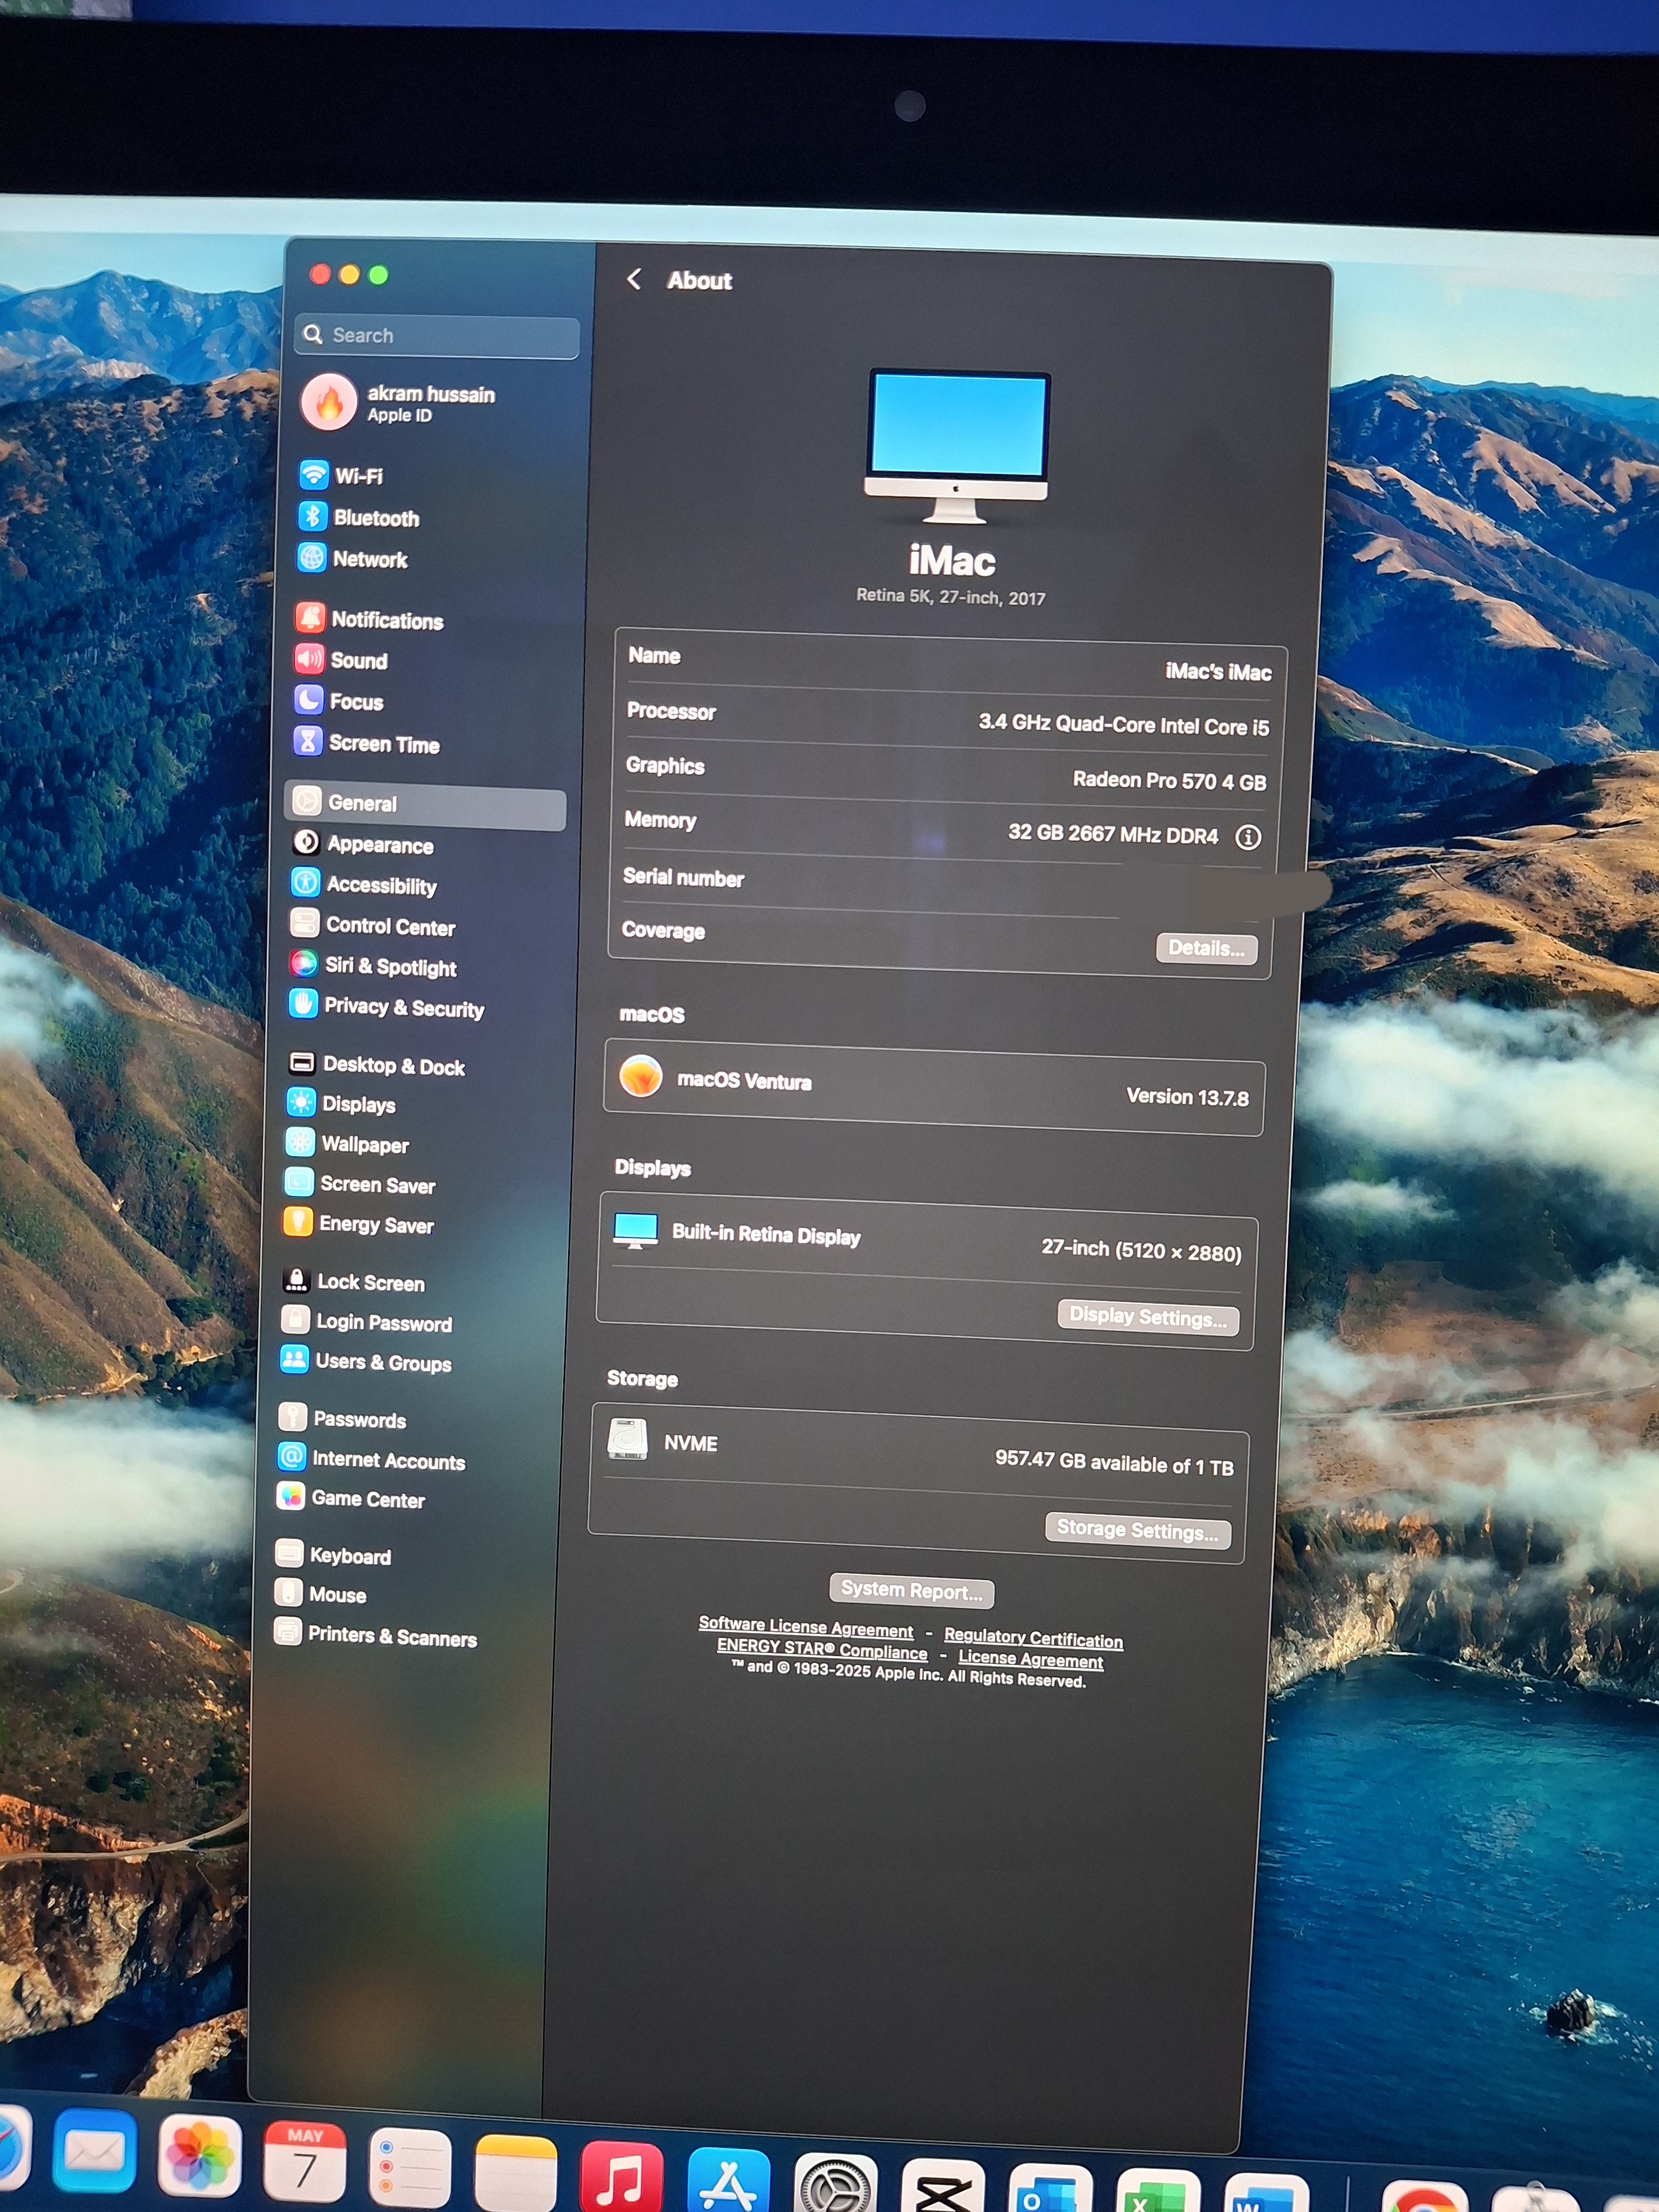1659x2212 pixels.
Task: Open the License Agreement link next to ENERGY STAR Compliance
Action: point(1030,1660)
